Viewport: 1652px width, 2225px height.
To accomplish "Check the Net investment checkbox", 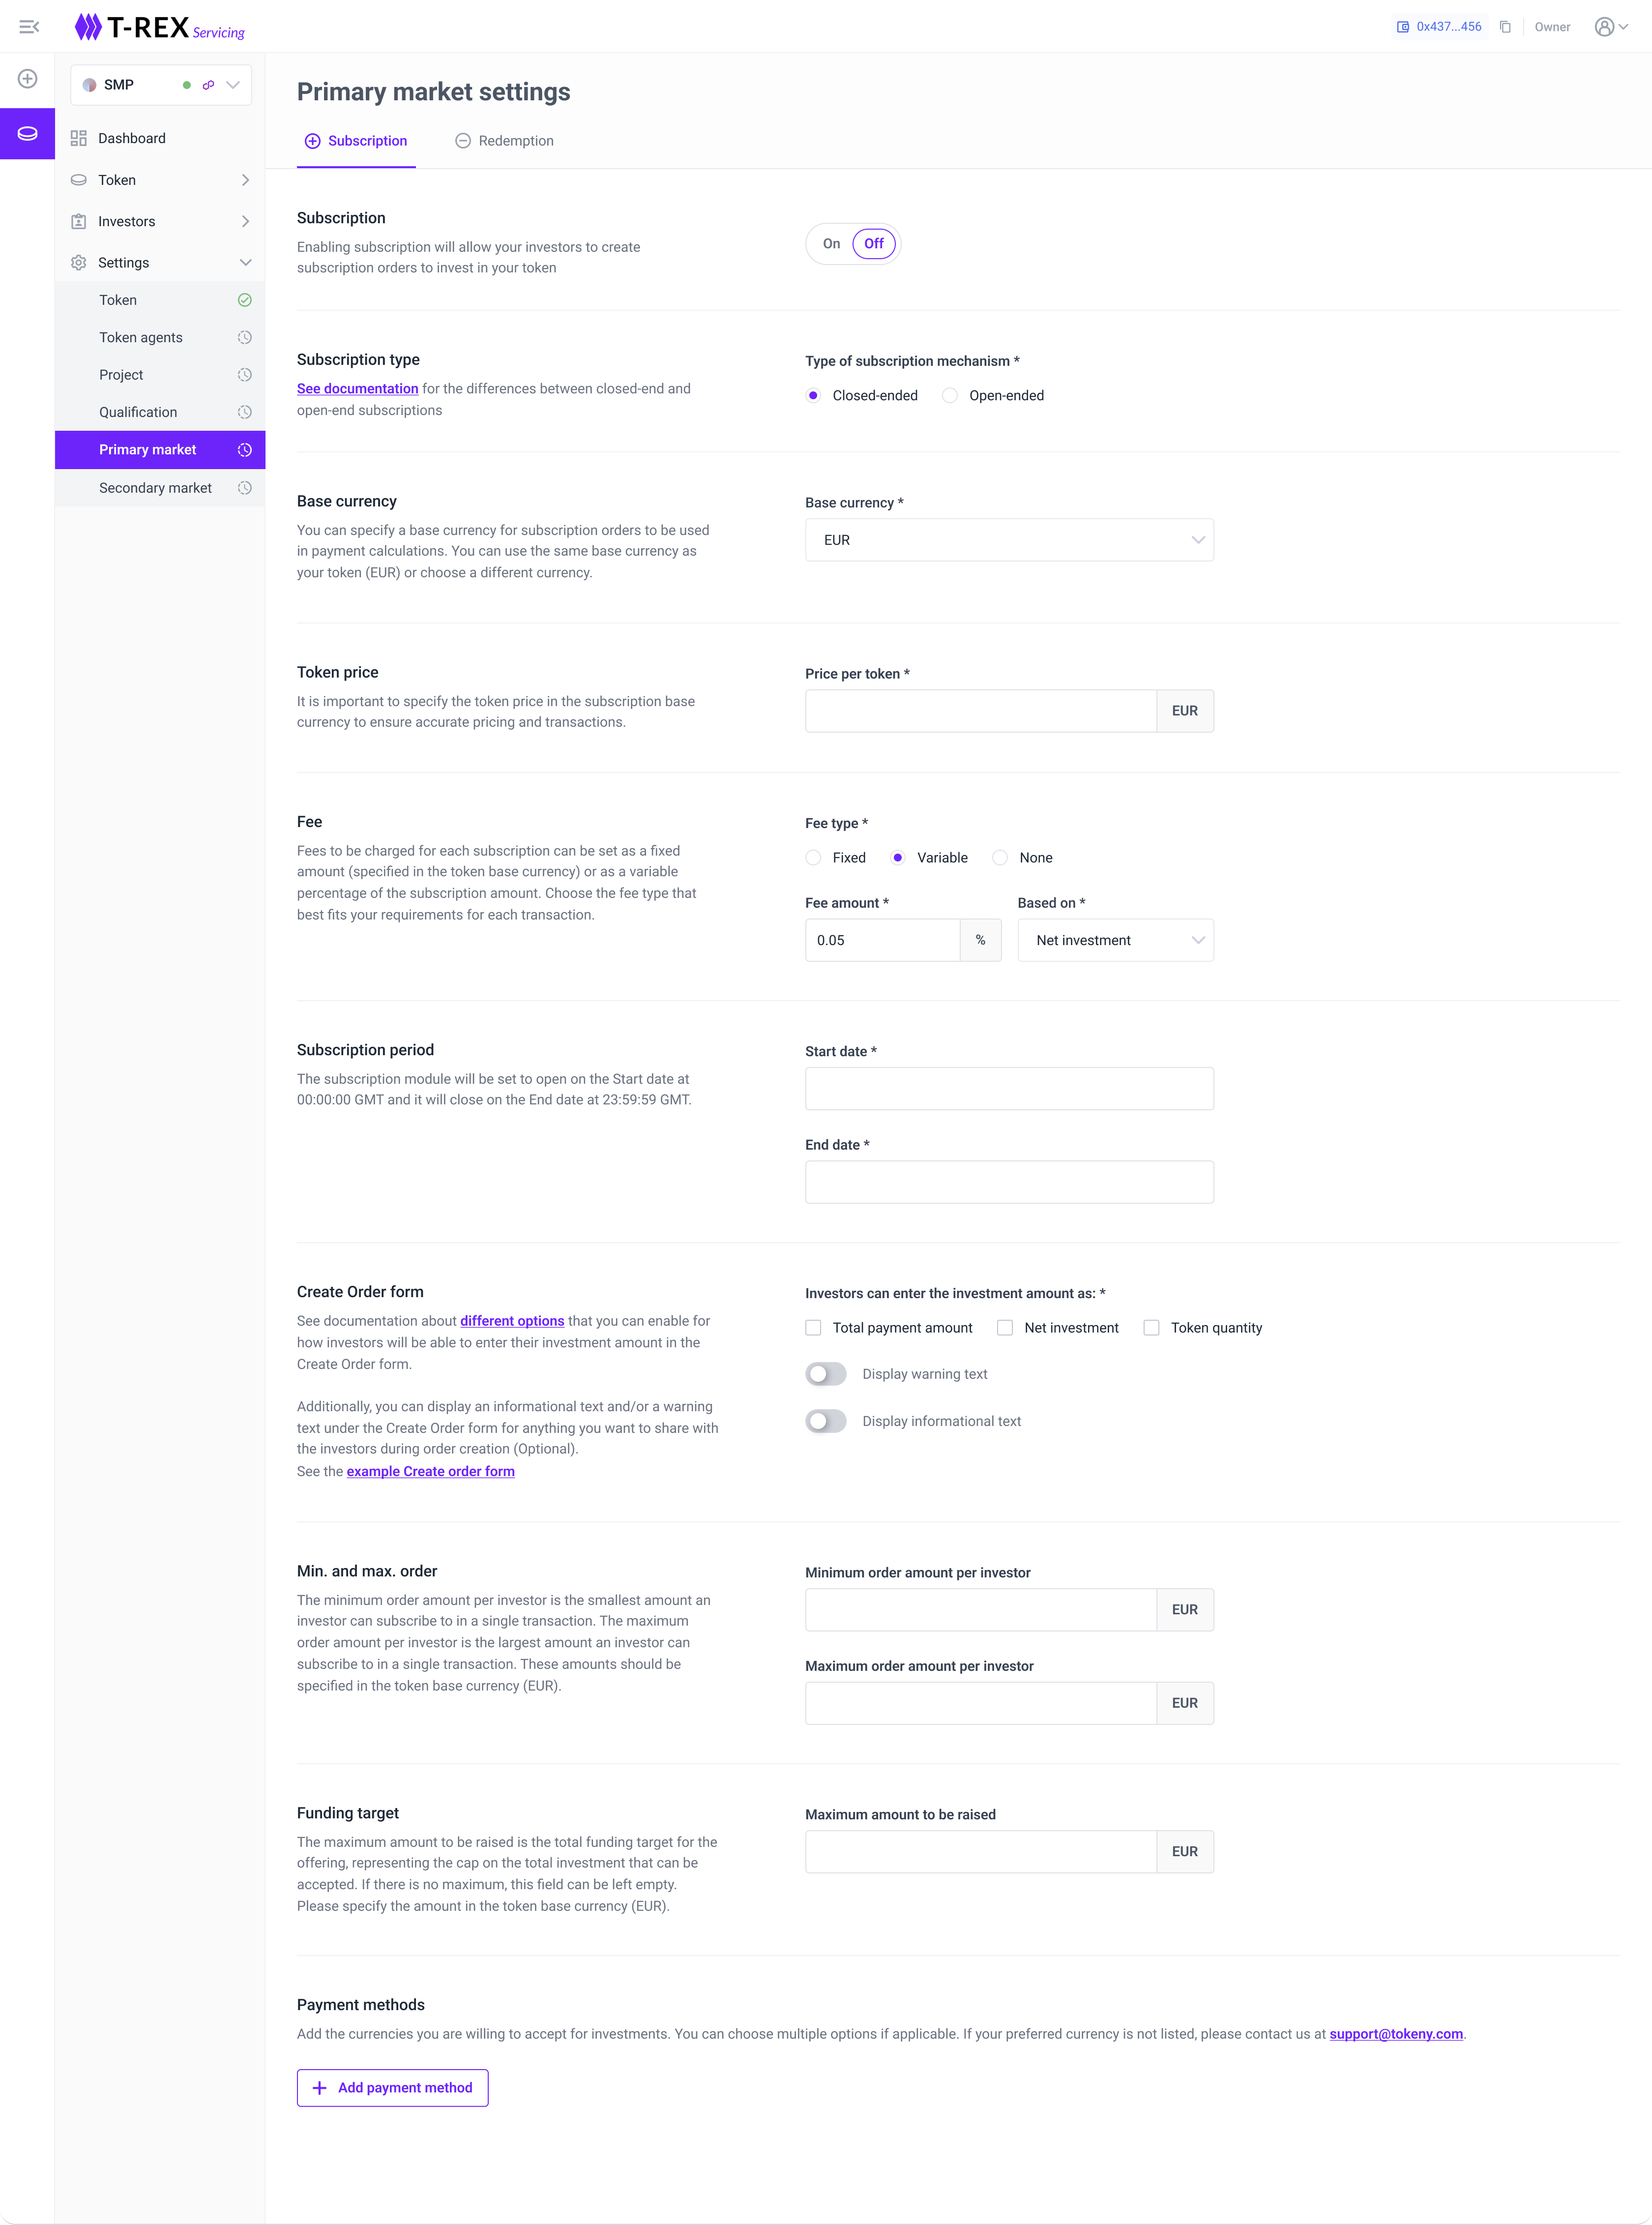I will 1005,1328.
